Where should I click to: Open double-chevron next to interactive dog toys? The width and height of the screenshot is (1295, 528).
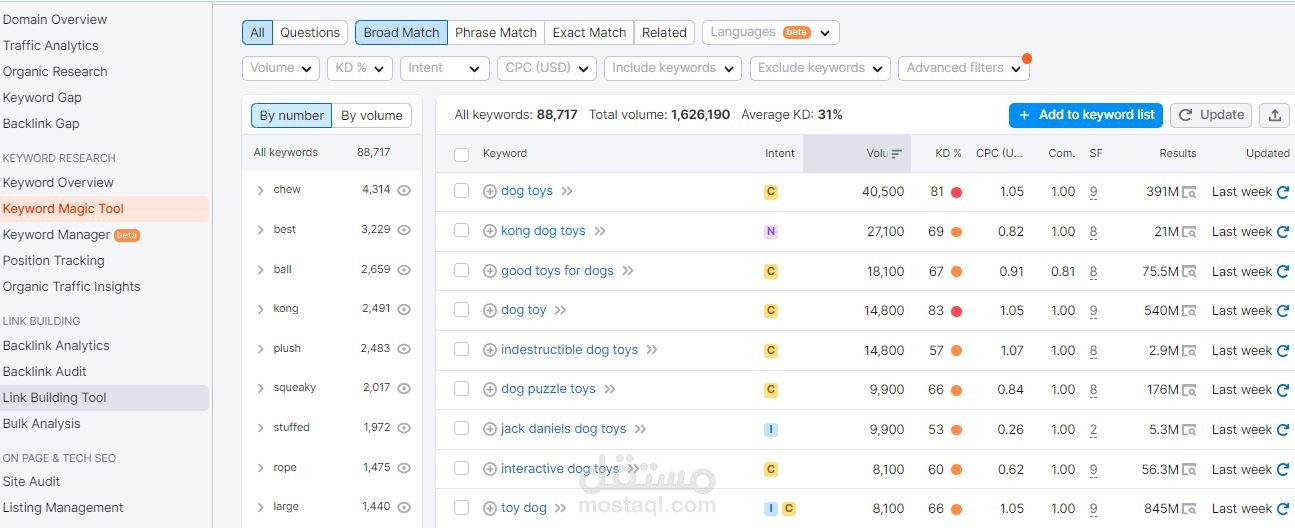tap(633, 469)
